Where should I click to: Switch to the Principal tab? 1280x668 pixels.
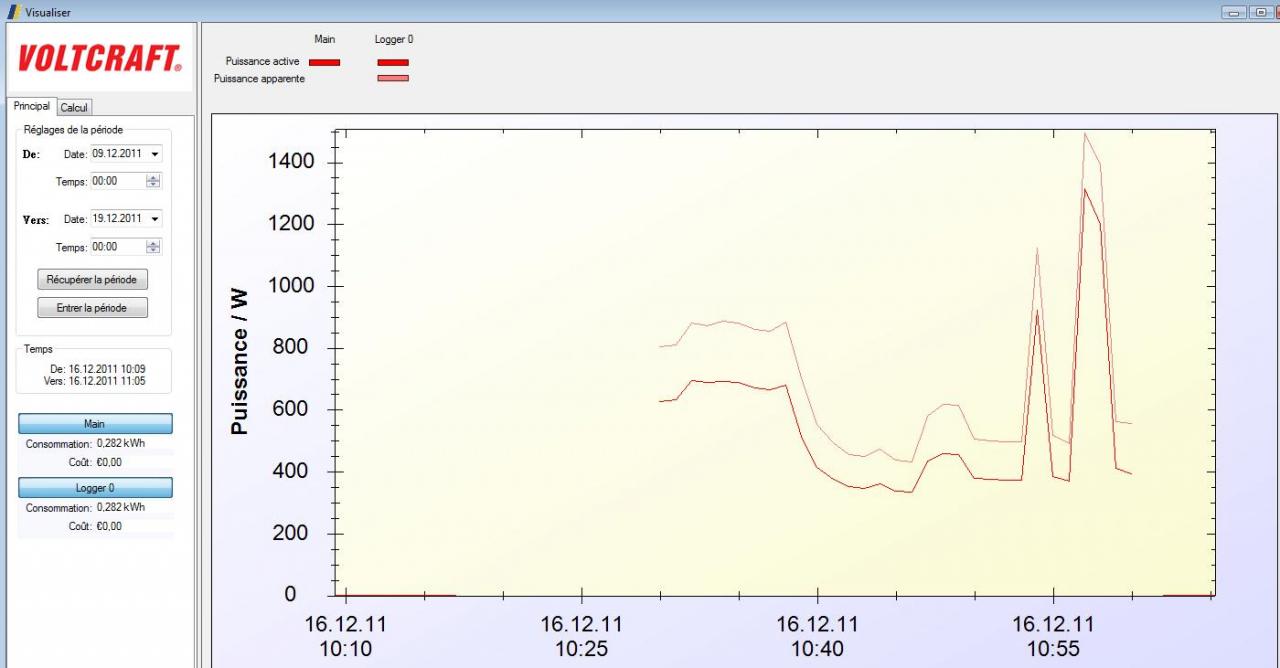[x=32, y=106]
